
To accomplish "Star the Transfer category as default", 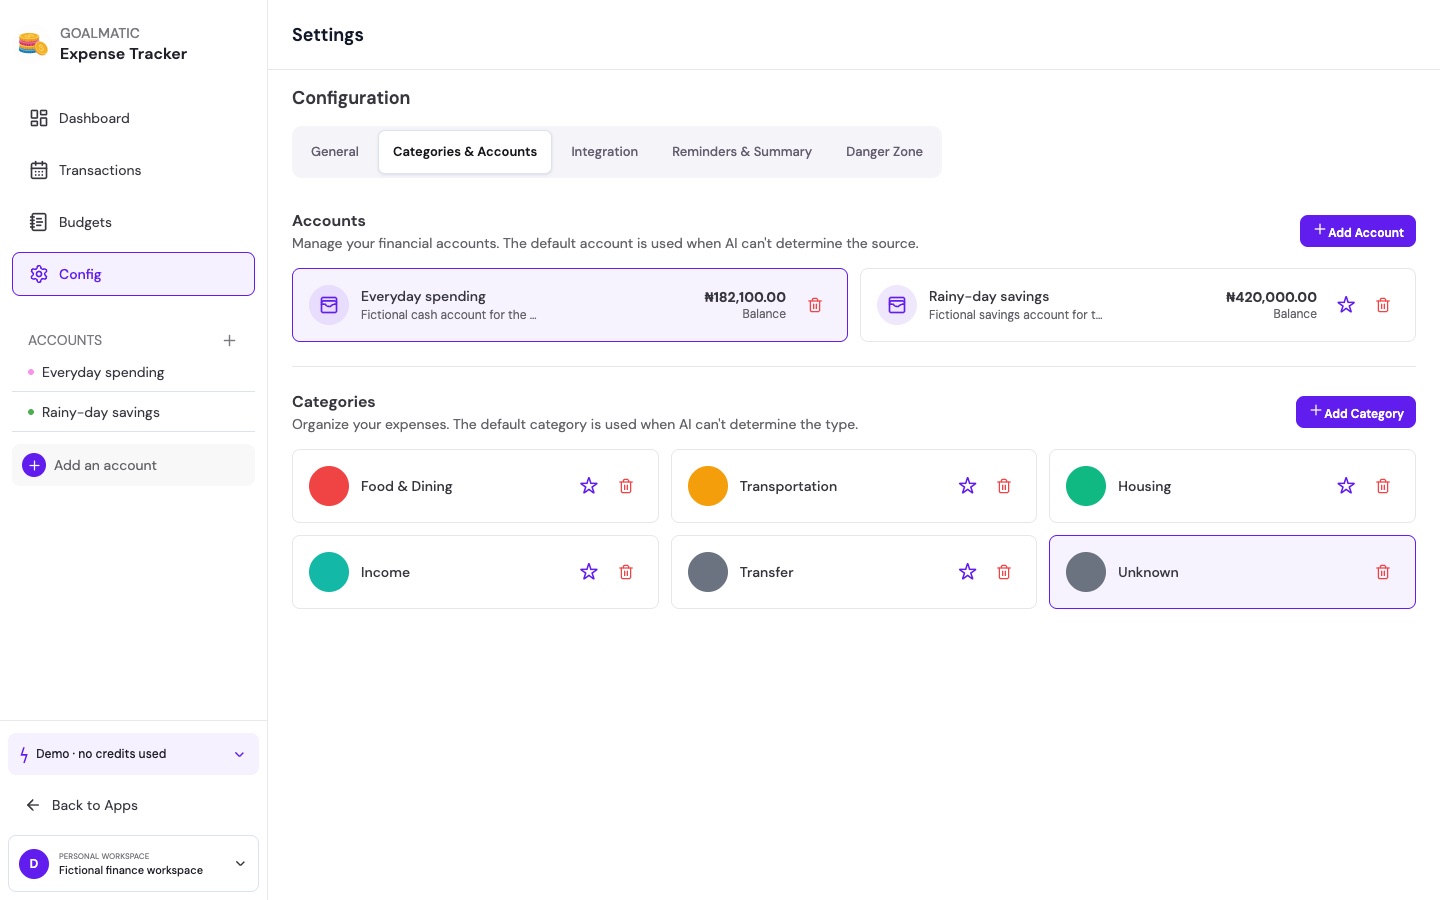I will pos(967,572).
